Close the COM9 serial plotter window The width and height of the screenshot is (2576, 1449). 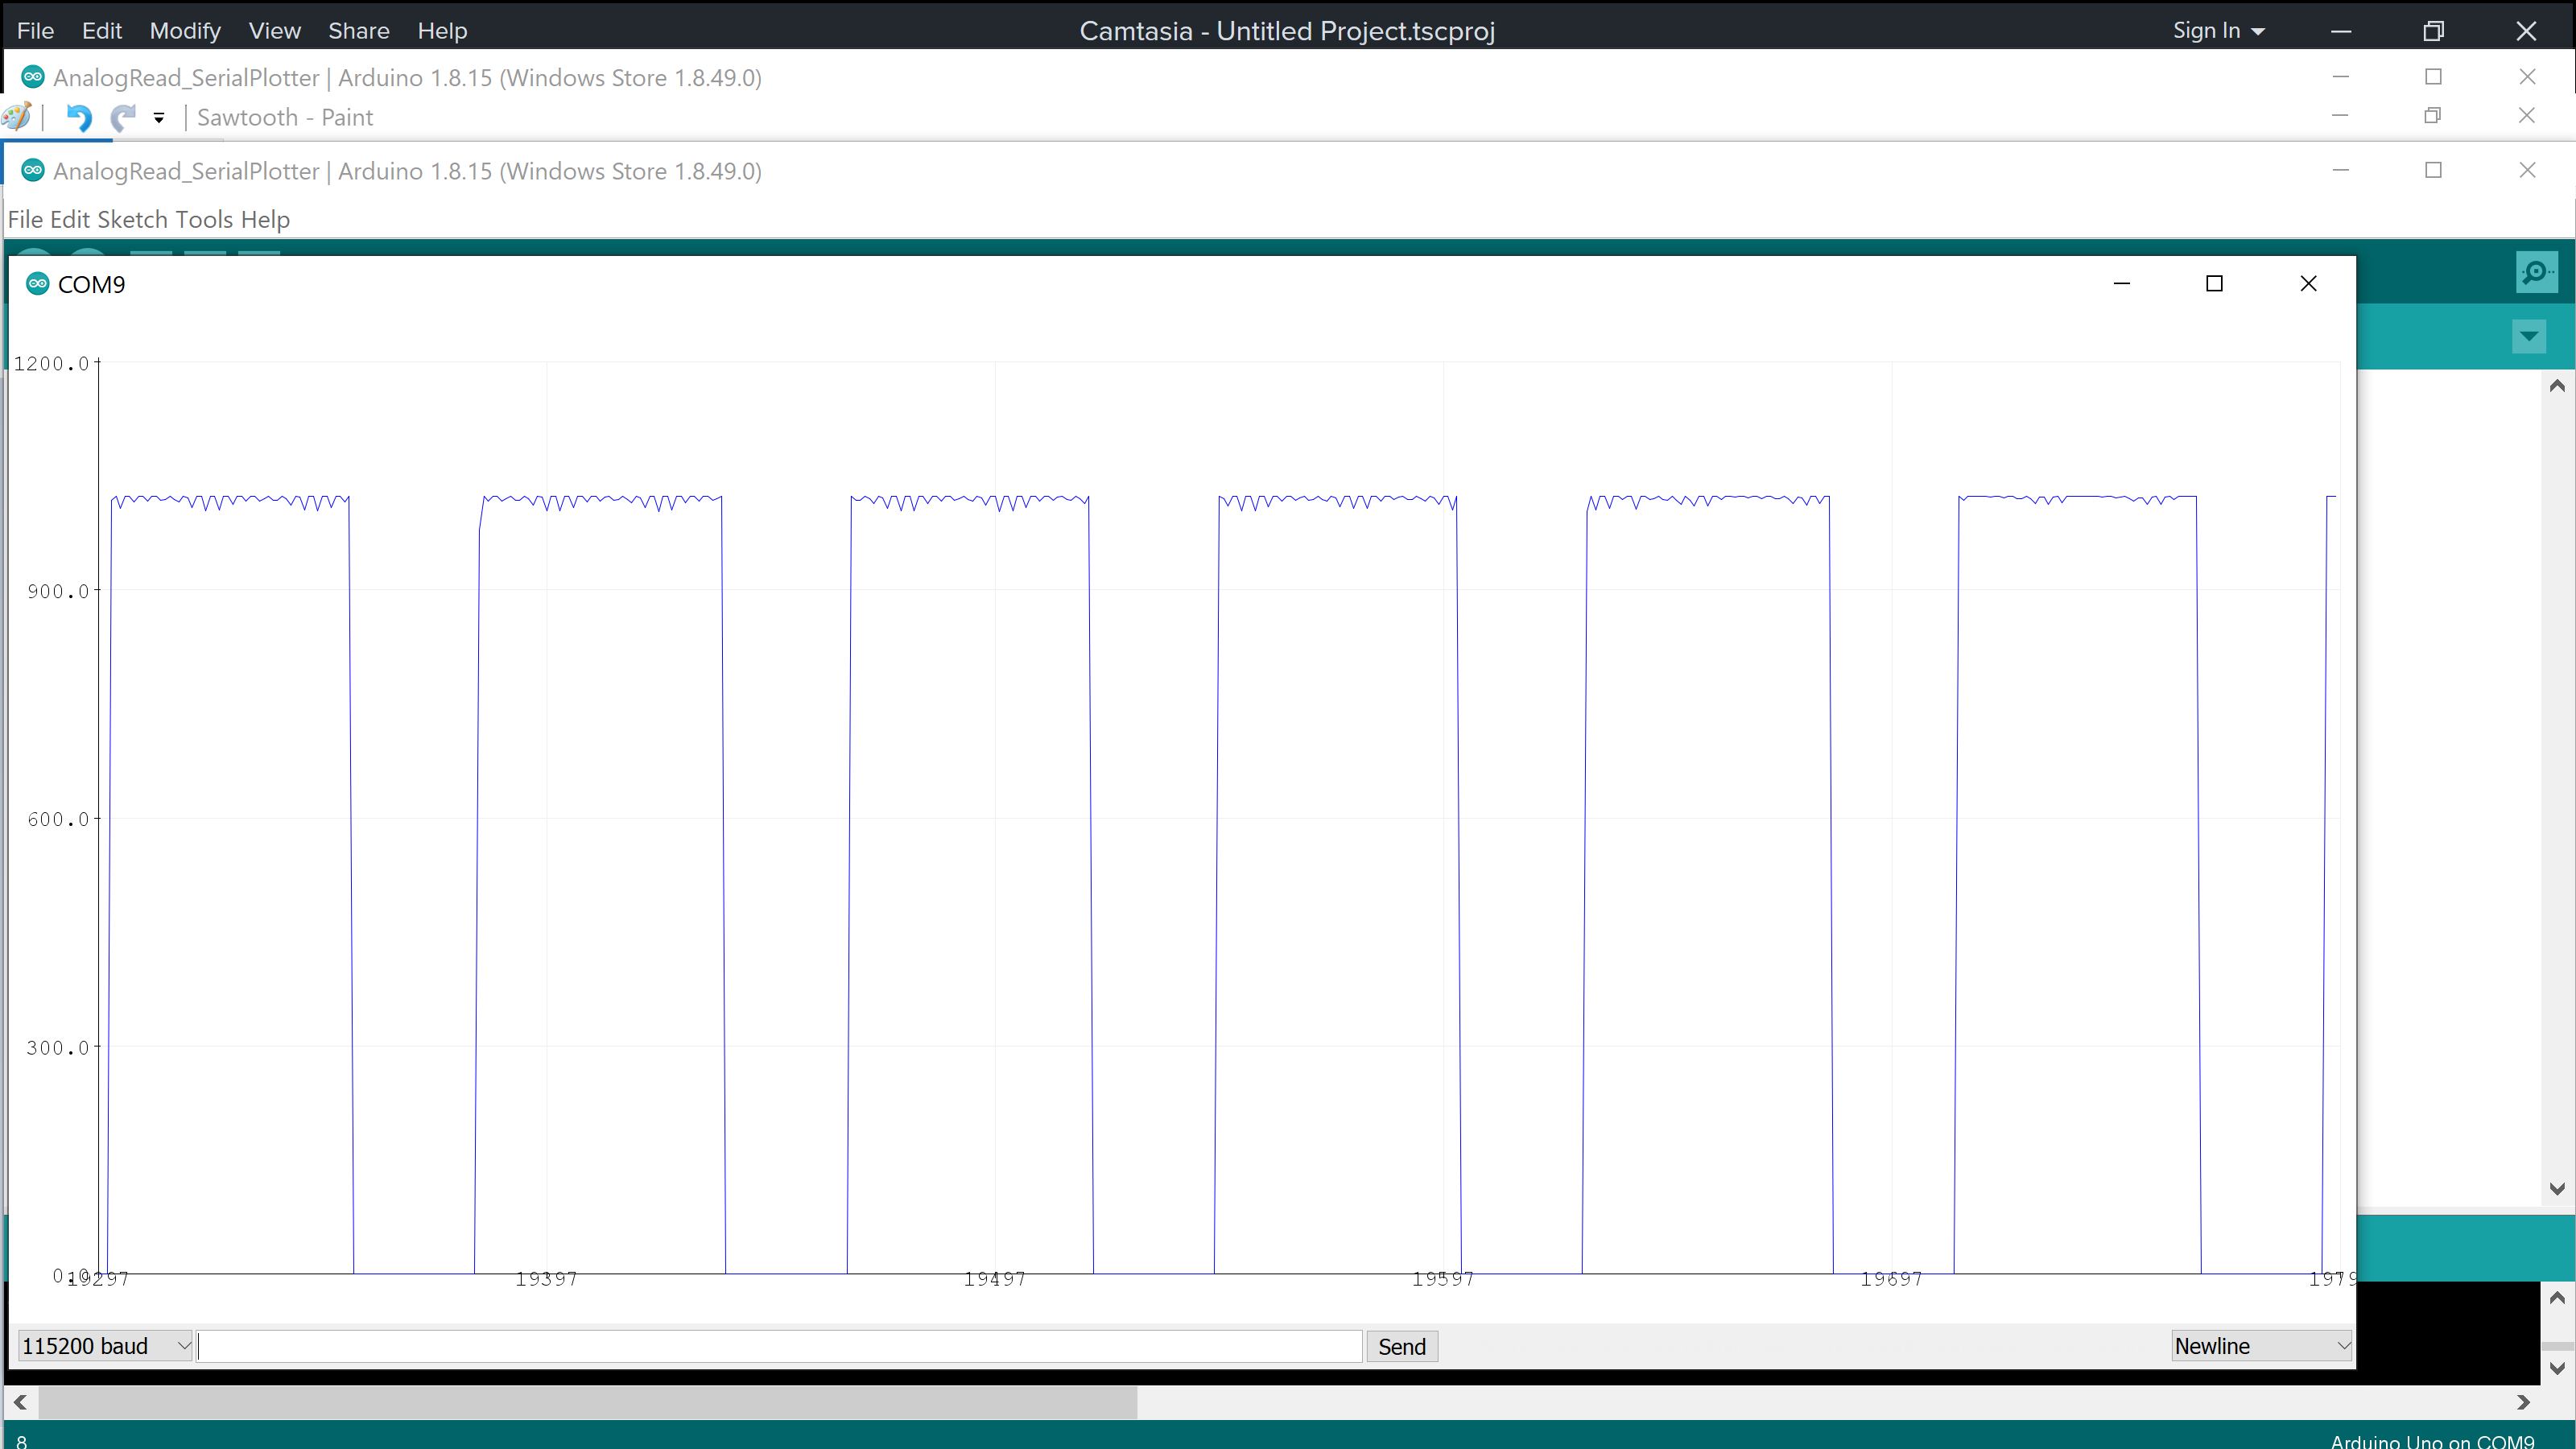pyautogui.click(x=2308, y=284)
